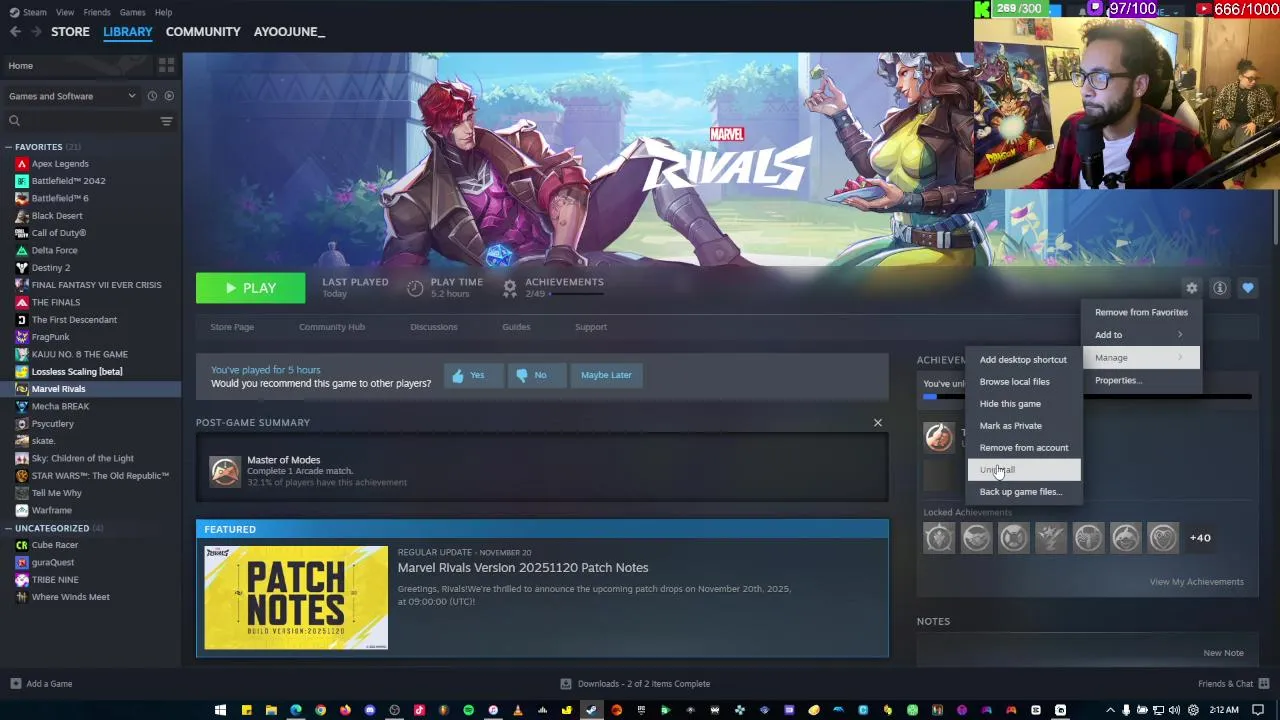
Task: Collapse the FAVORITES category
Action: pos(8,147)
